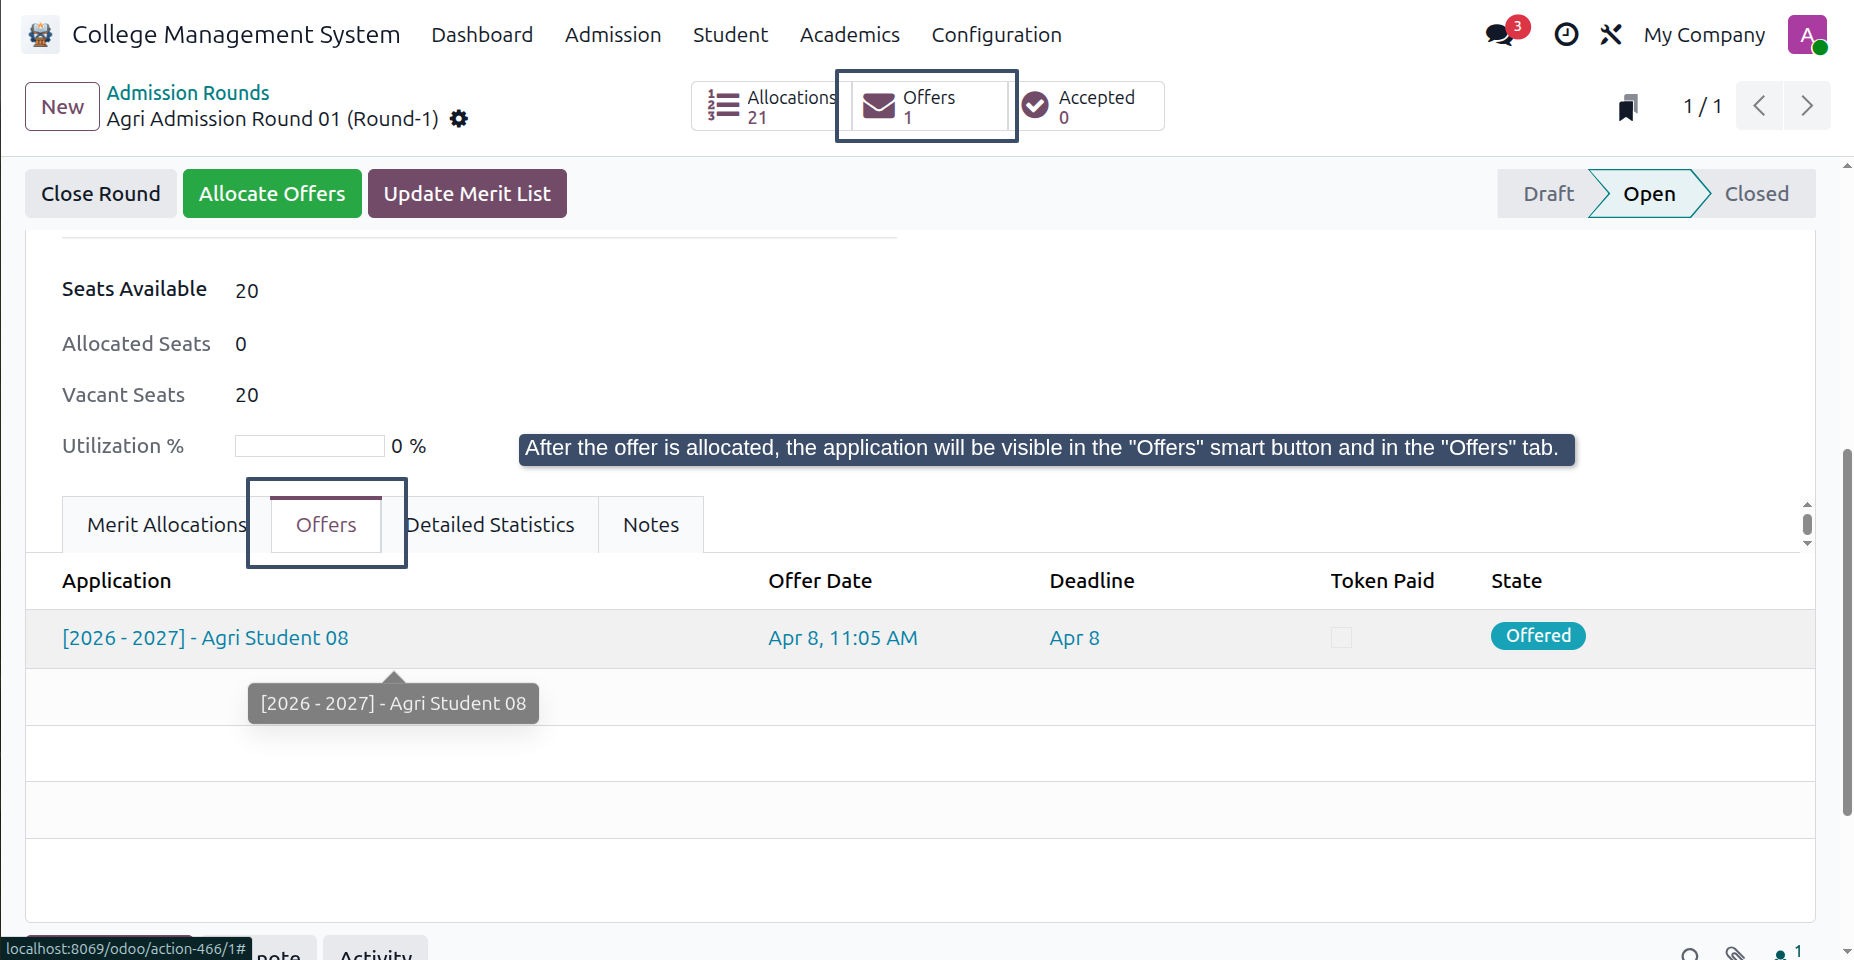1854x960 pixels.
Task: Open the Student menu
Action: (730, 35)
